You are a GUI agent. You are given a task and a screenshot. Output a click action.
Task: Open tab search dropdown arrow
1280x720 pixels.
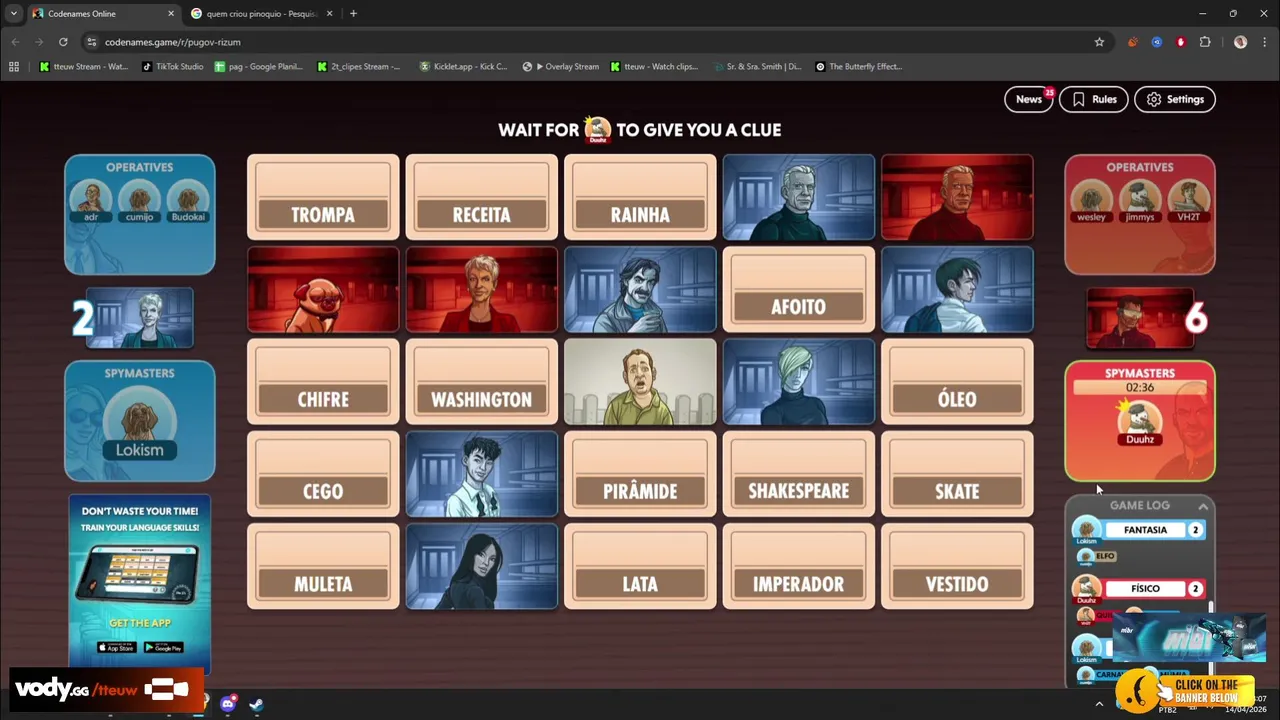(x=14, y=14)
